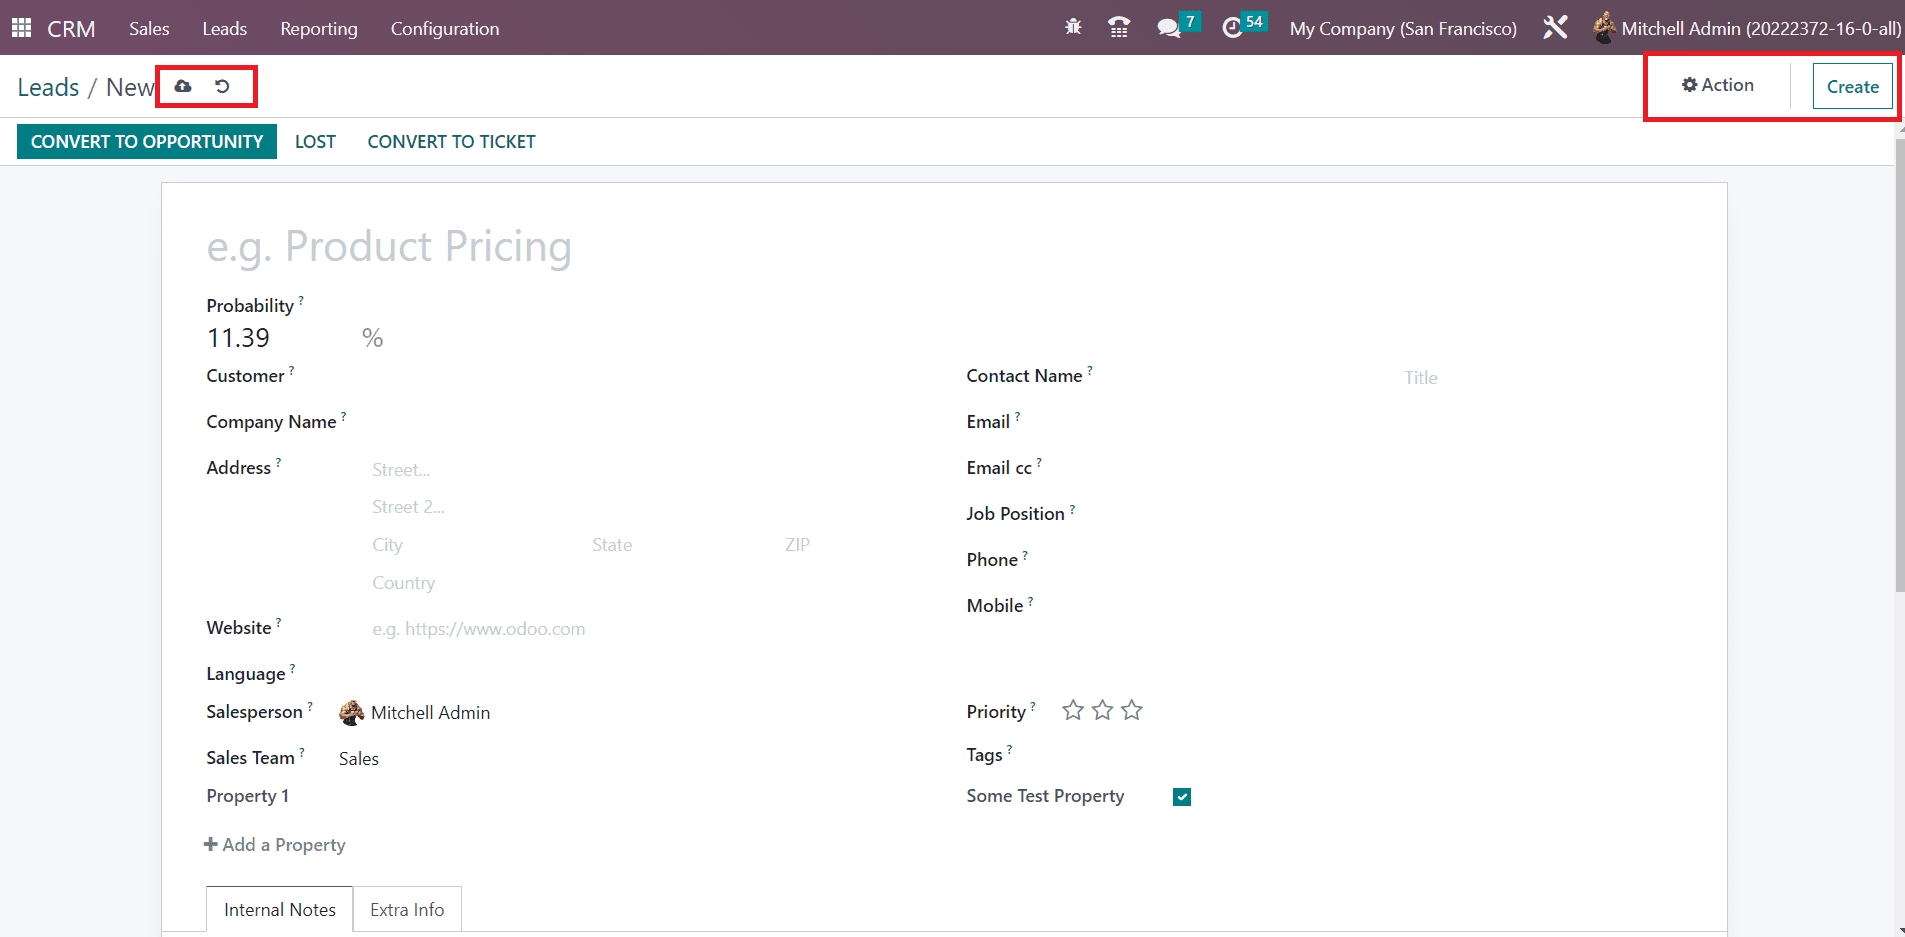Screen dimensions: 1905x937
Task: Click the Convert to Opportunity button
Action: click(x=147, y=142)
